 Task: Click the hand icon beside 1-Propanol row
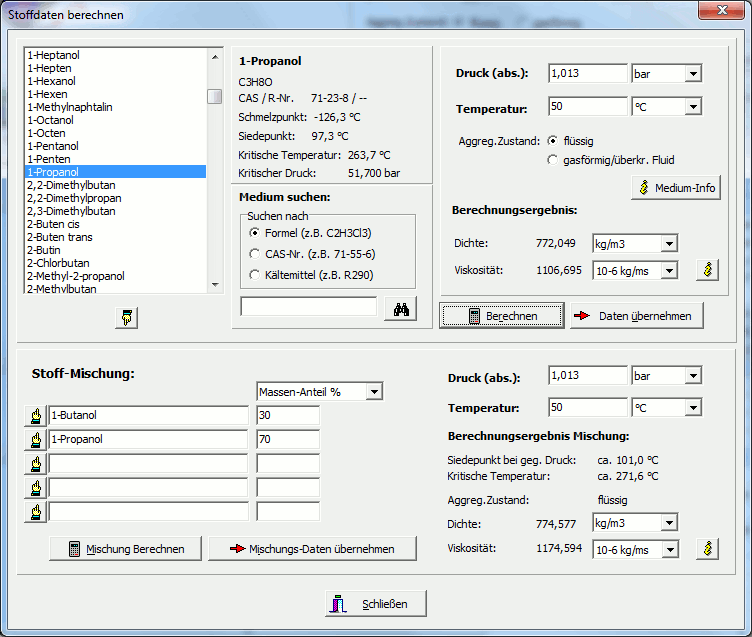tap(35, 439)
